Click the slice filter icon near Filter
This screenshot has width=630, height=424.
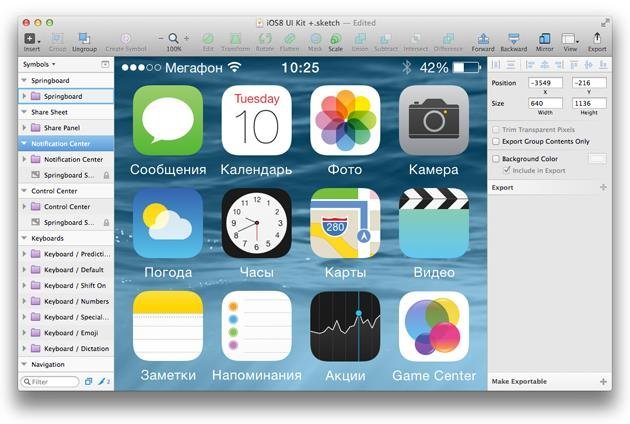point(104,381)
